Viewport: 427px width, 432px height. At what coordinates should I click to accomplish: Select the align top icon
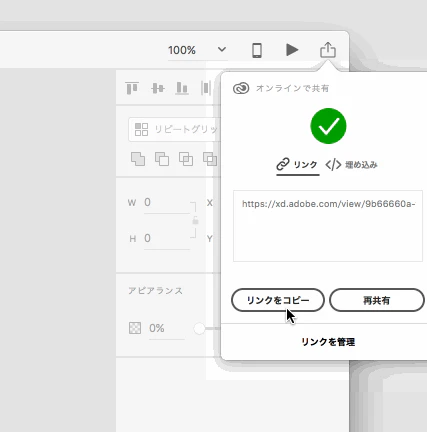132,88
